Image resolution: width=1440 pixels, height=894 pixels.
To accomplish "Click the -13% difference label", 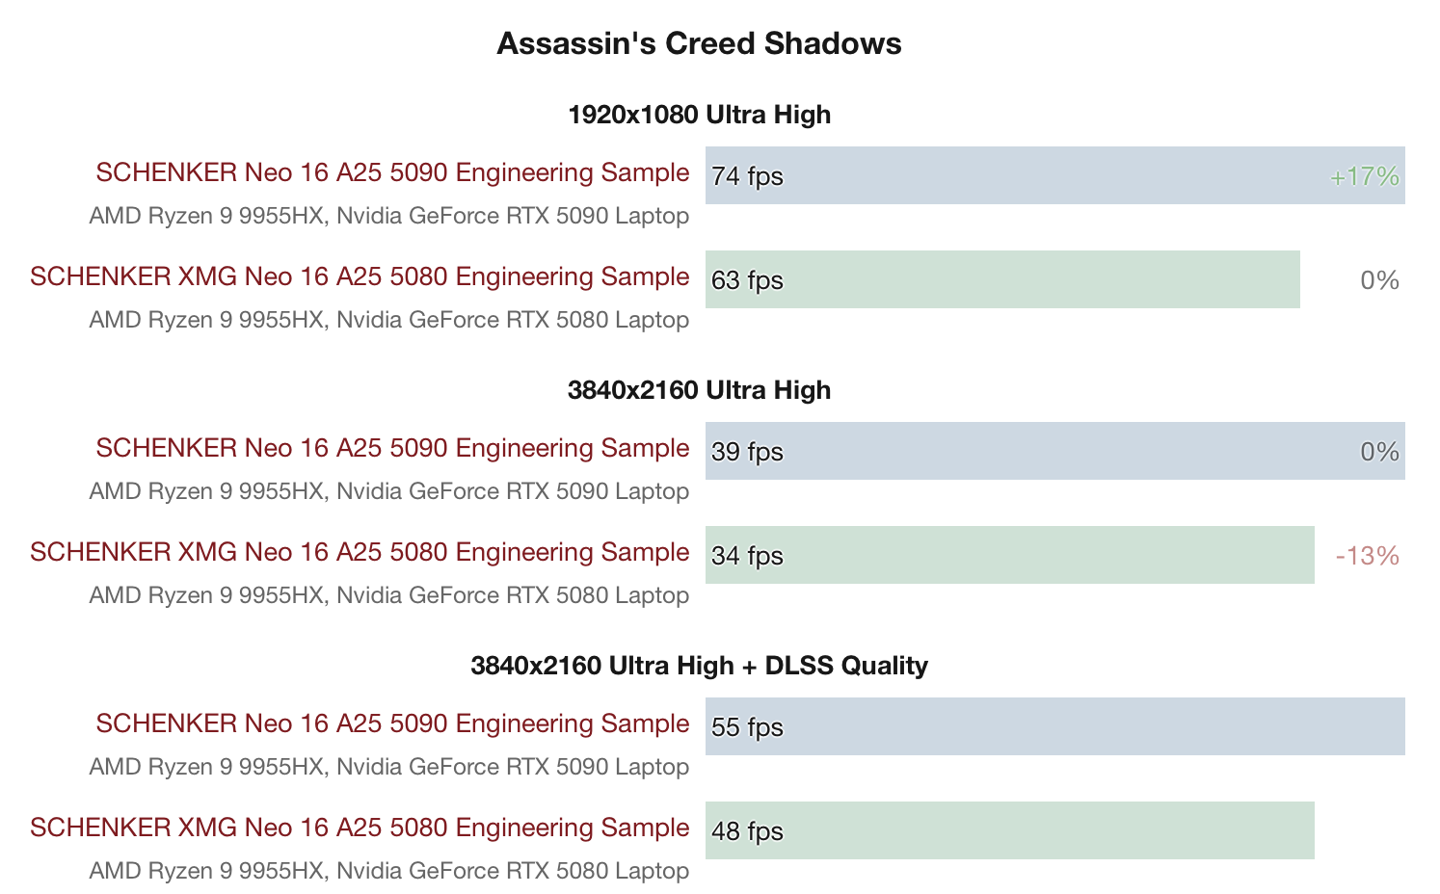I will pyautogui.click(x=1367, y=556).
